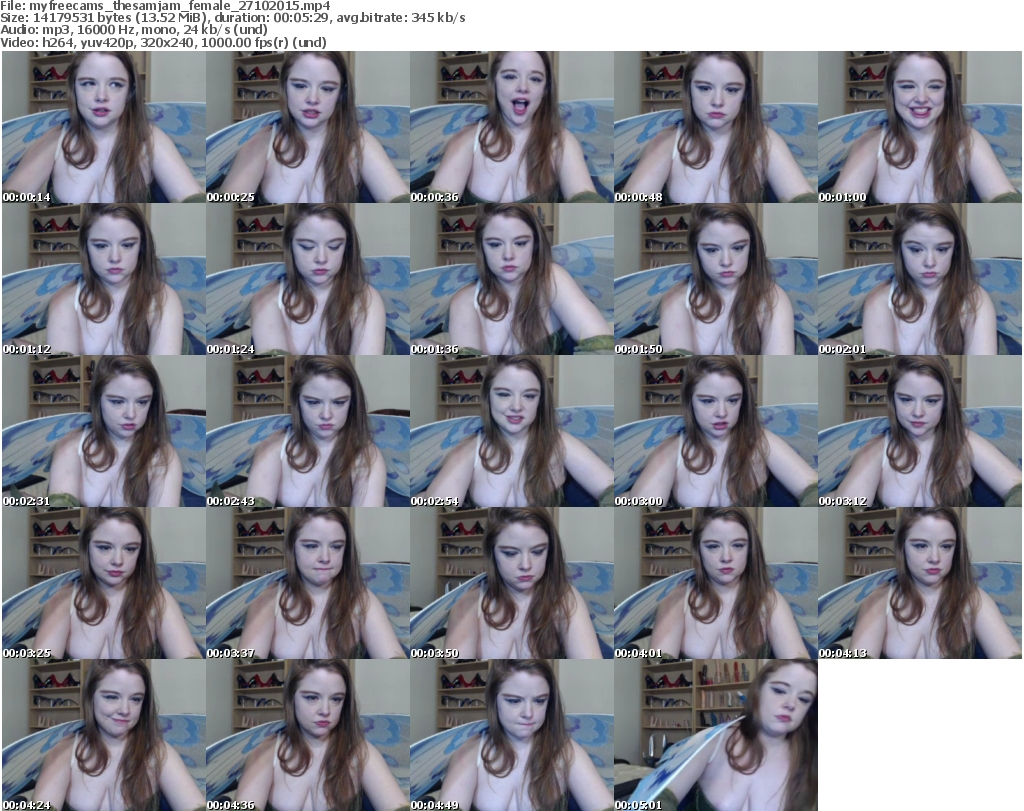This screenshot has height=811, width=1024.
Task: Click the frame stamped 00:03:50
Action: tap(512, 583)
